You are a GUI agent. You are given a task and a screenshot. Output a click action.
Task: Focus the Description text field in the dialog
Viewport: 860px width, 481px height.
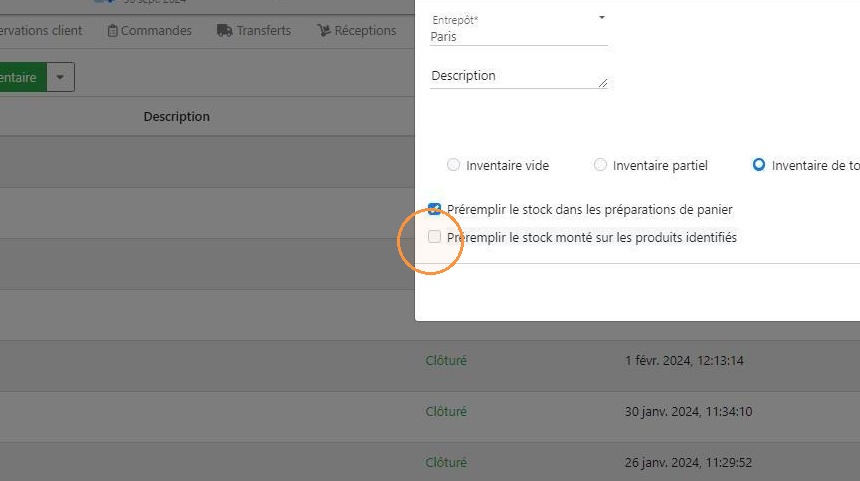click(519, 76)
